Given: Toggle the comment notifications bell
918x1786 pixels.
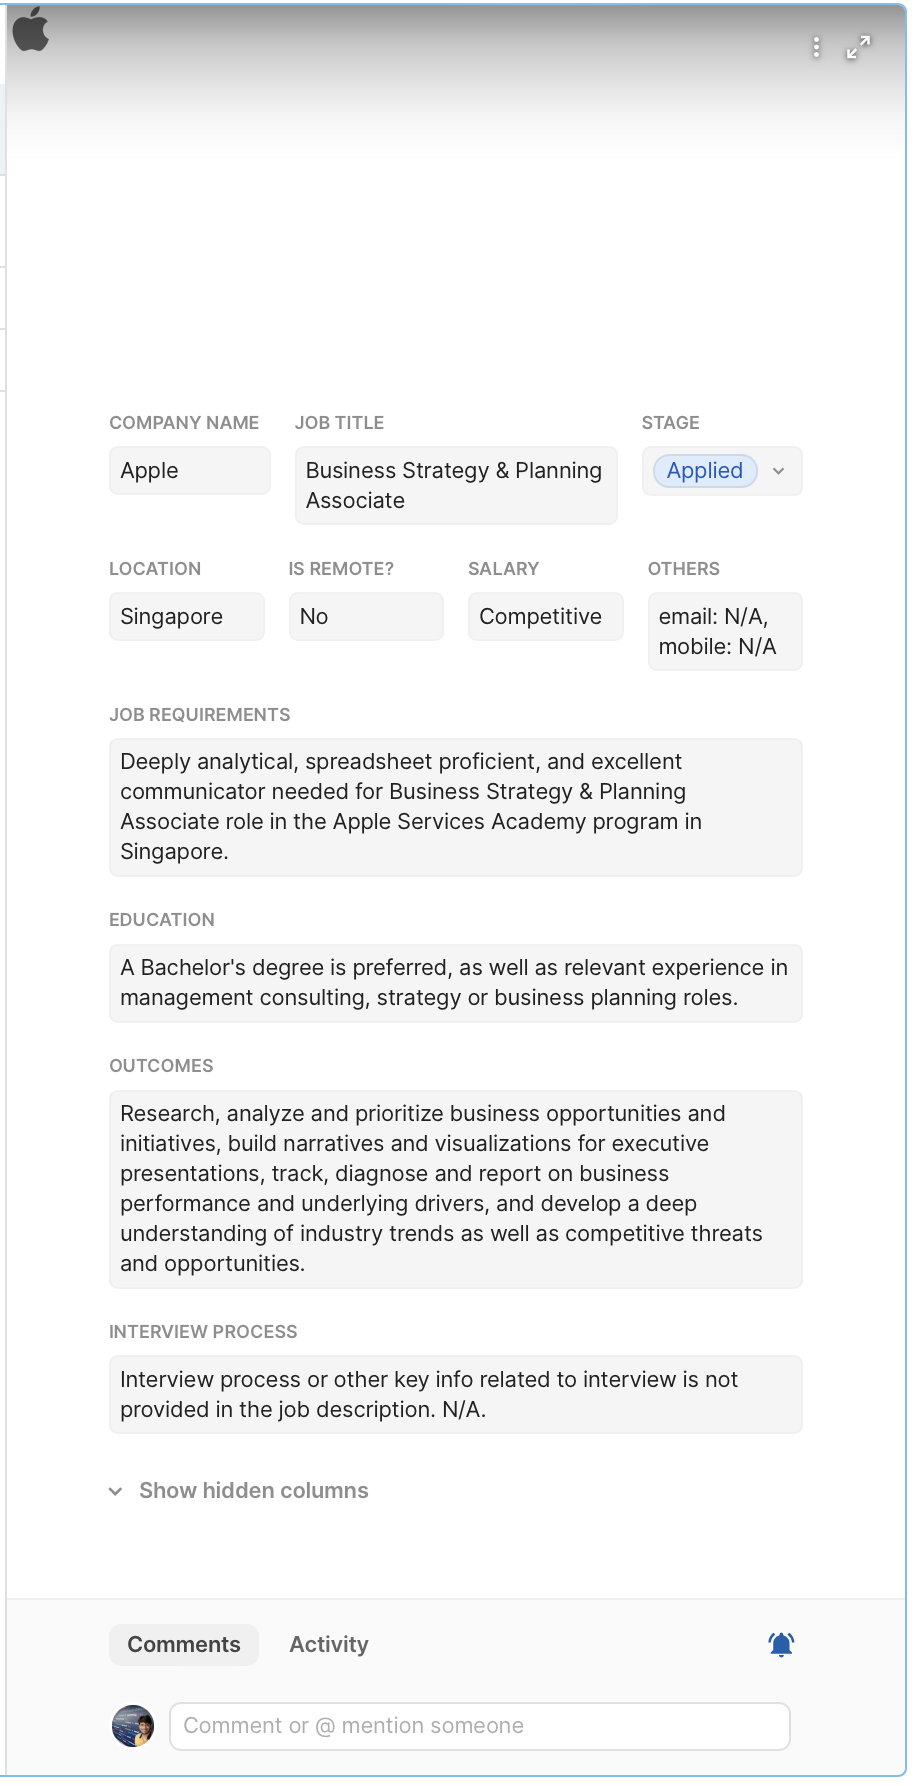Looking at the screenshot, I should coord(781,1644).
